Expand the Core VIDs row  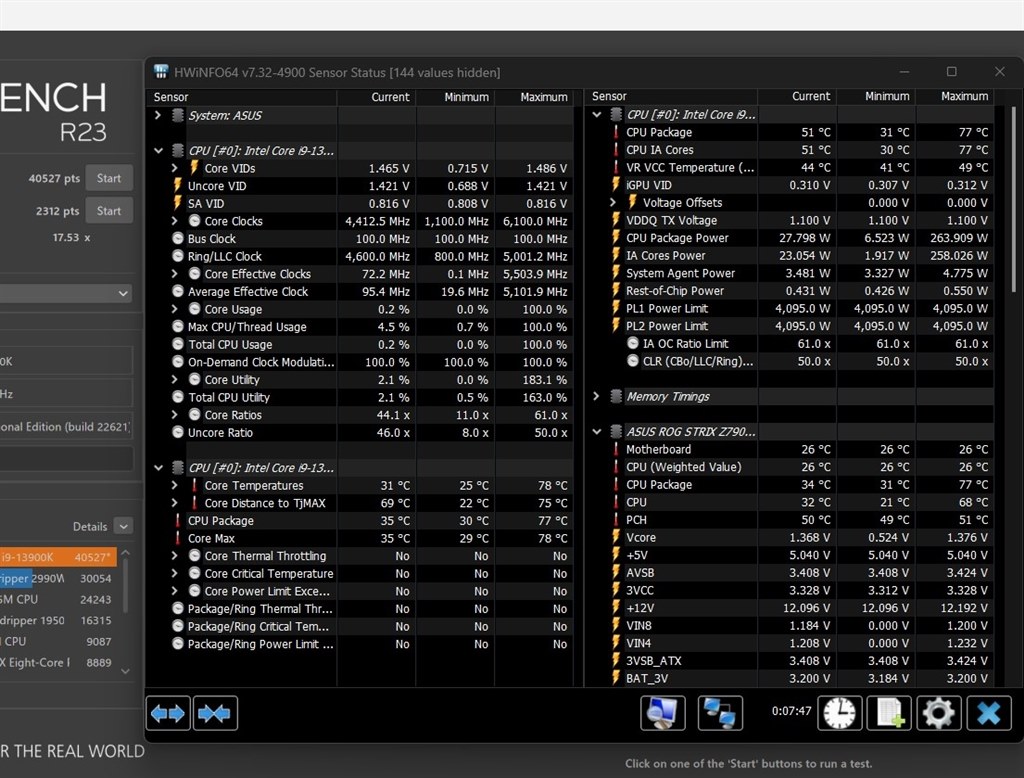[174, 168]
